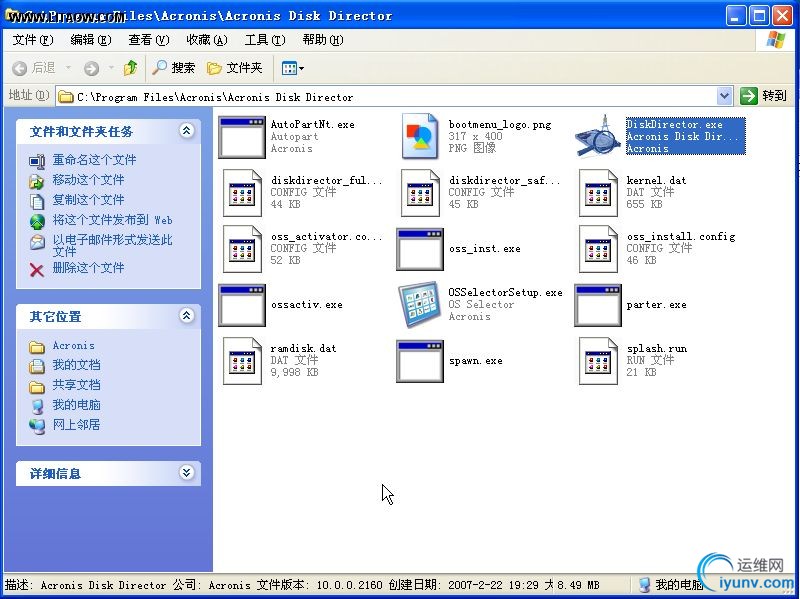This screenshot has width=800, height=599.
Task: Select the ramdisk.dat file icon
Action: (242, 361)
